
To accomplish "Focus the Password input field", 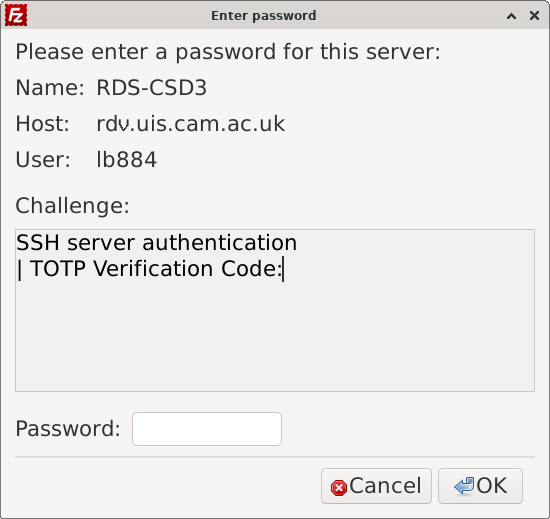I will coord(207,429).
